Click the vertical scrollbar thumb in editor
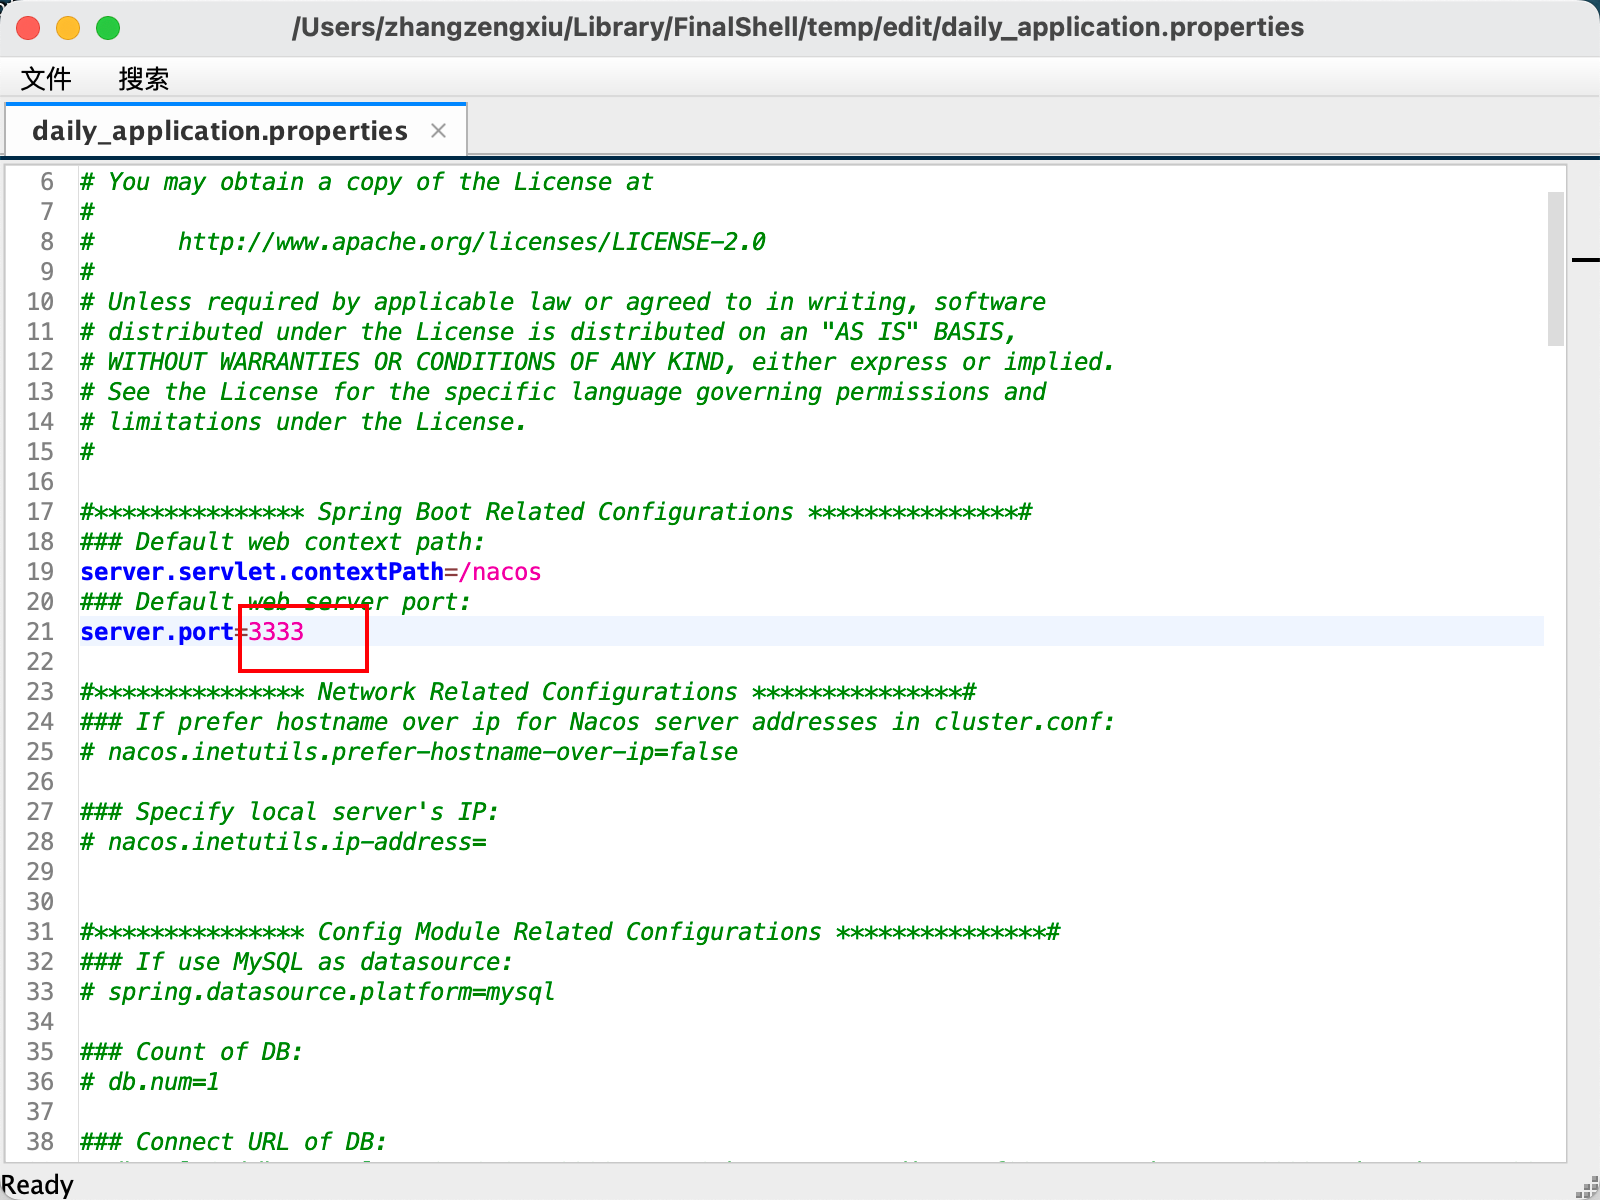The image size is (1600, 1200). coord(1555,269)
